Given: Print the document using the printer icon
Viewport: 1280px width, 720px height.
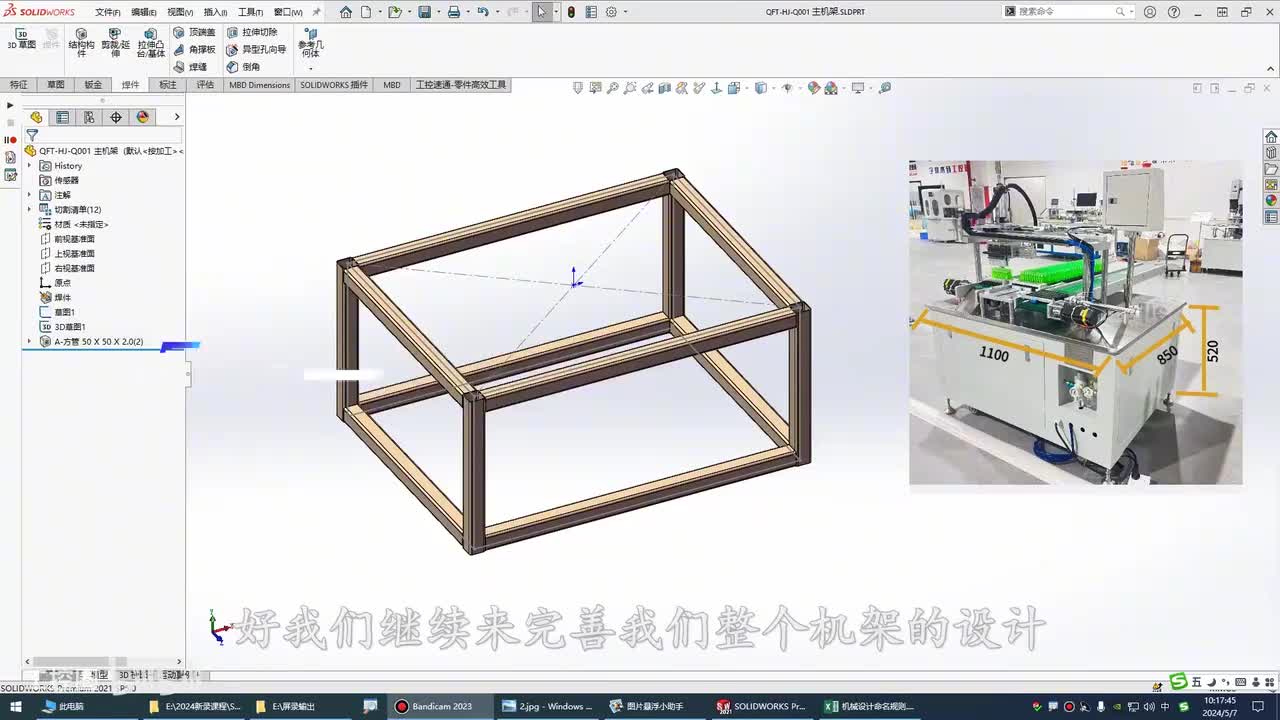Looking at the screenshot, I should [x=453, y=12].
